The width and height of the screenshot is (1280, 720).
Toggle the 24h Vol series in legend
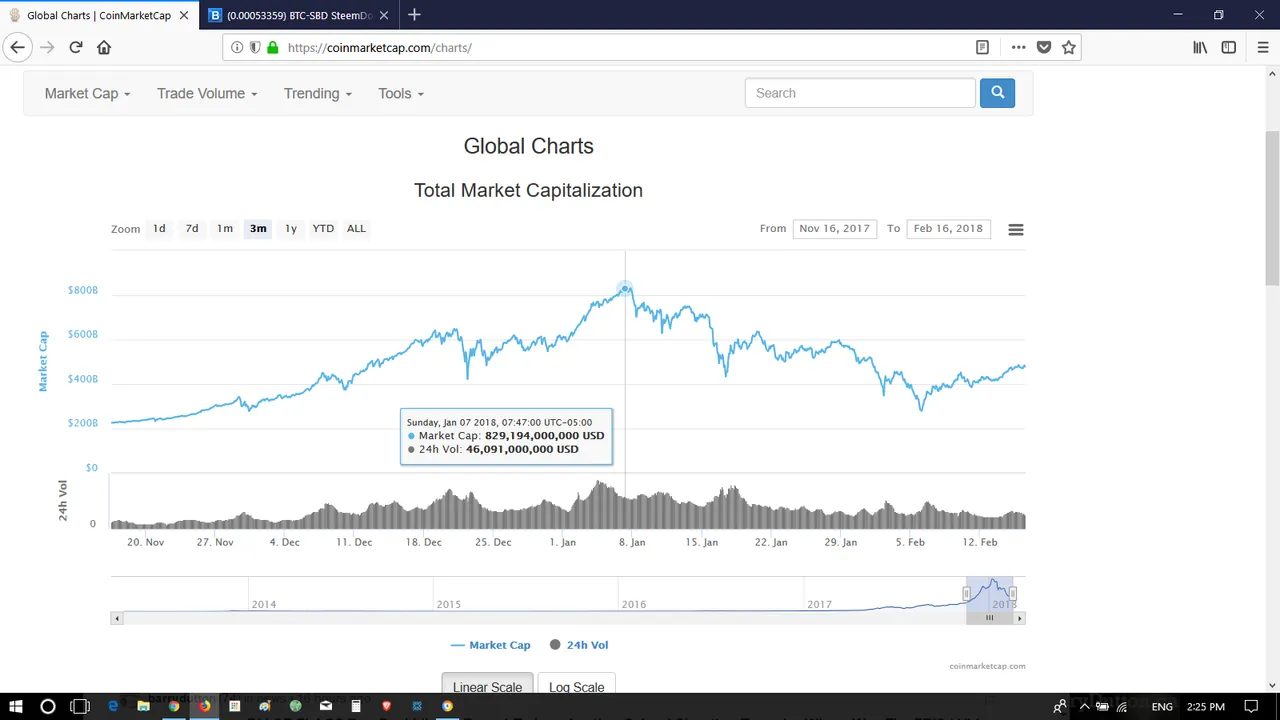coord(579,645)
